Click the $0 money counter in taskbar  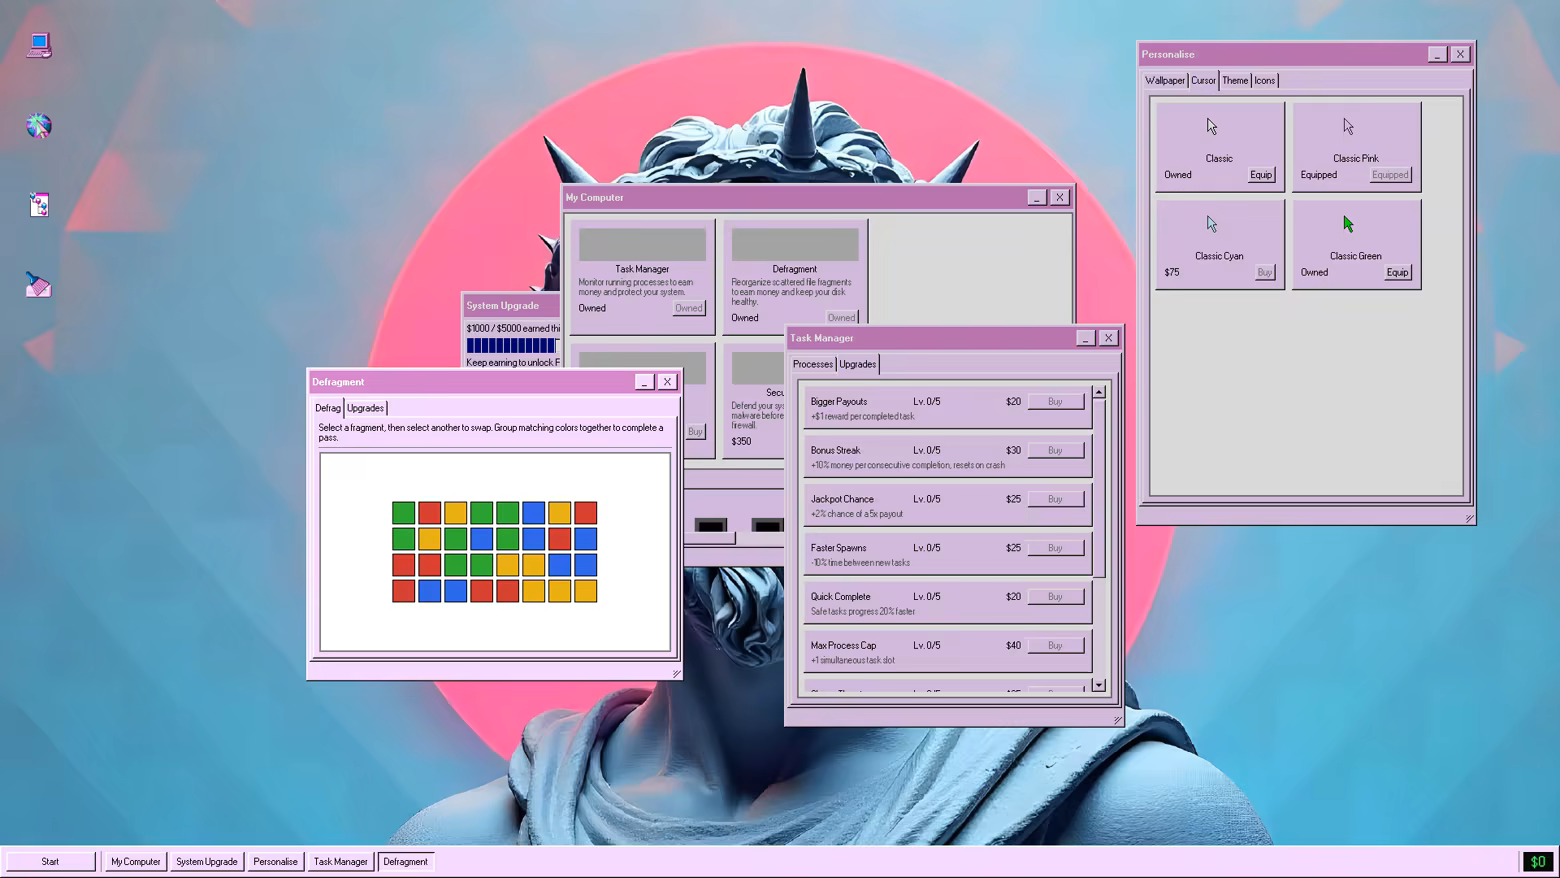1538,861
